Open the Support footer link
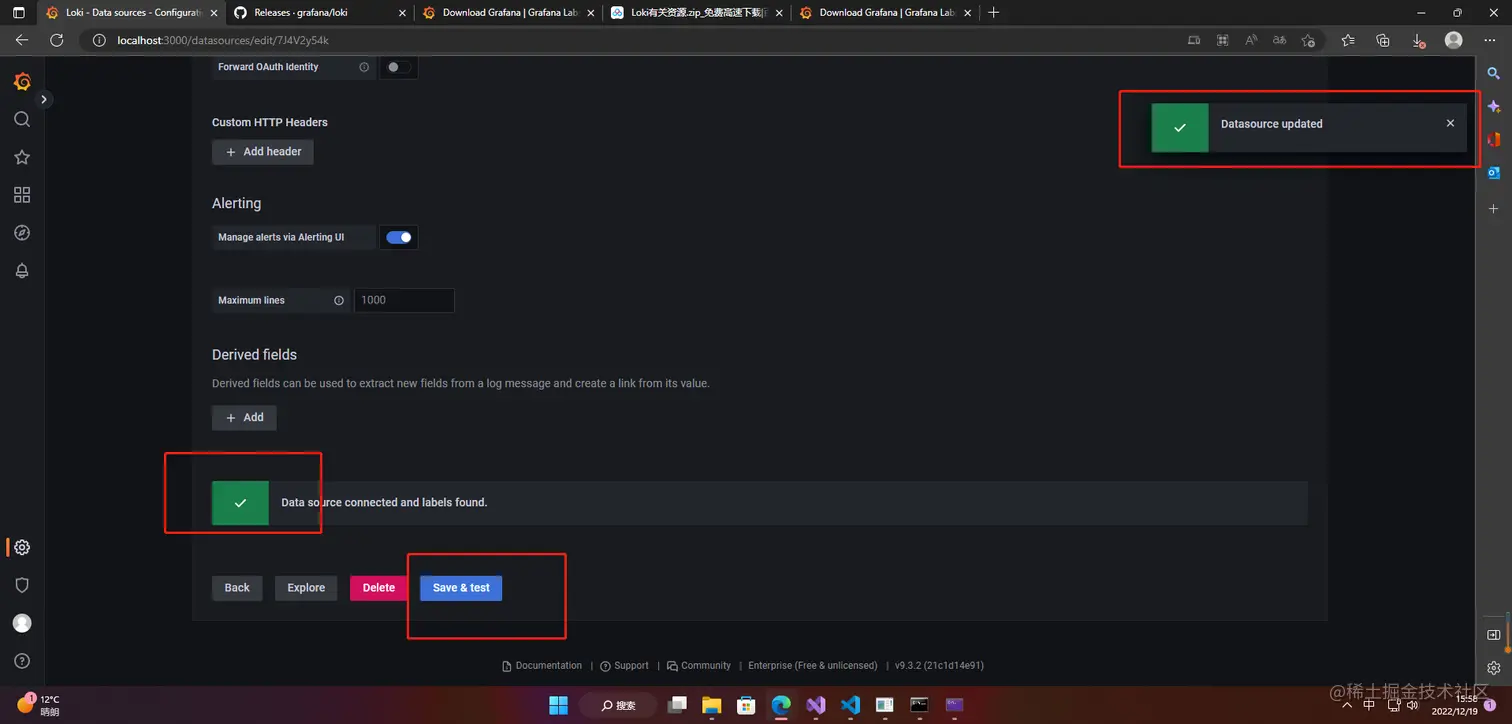The width and height of the screenshot is (1512, 724). click(x=624, y=666)
